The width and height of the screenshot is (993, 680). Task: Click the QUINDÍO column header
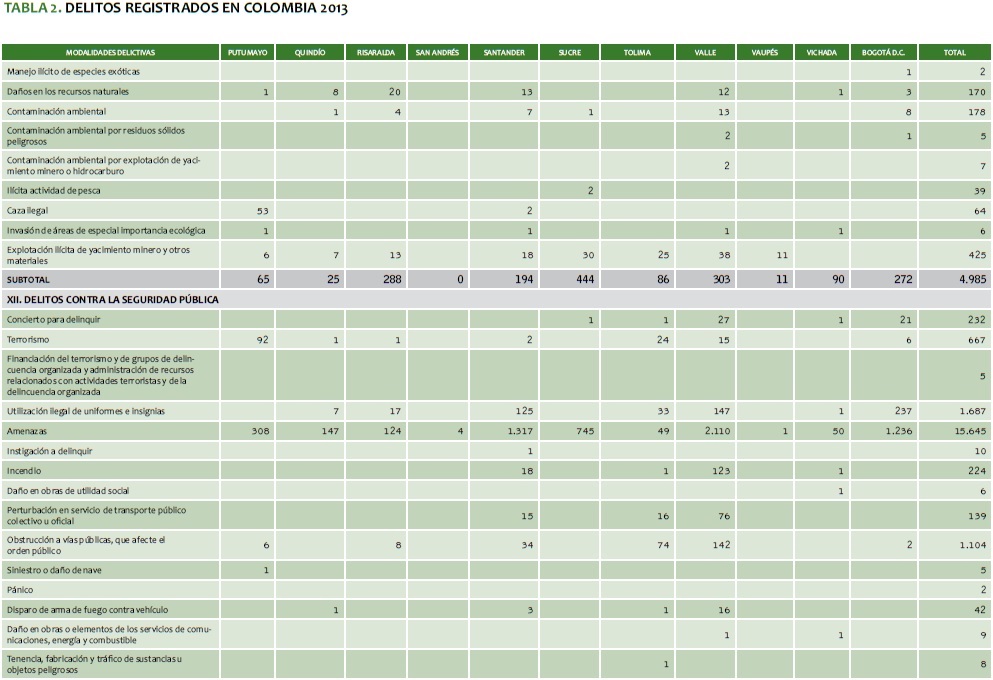310,52
